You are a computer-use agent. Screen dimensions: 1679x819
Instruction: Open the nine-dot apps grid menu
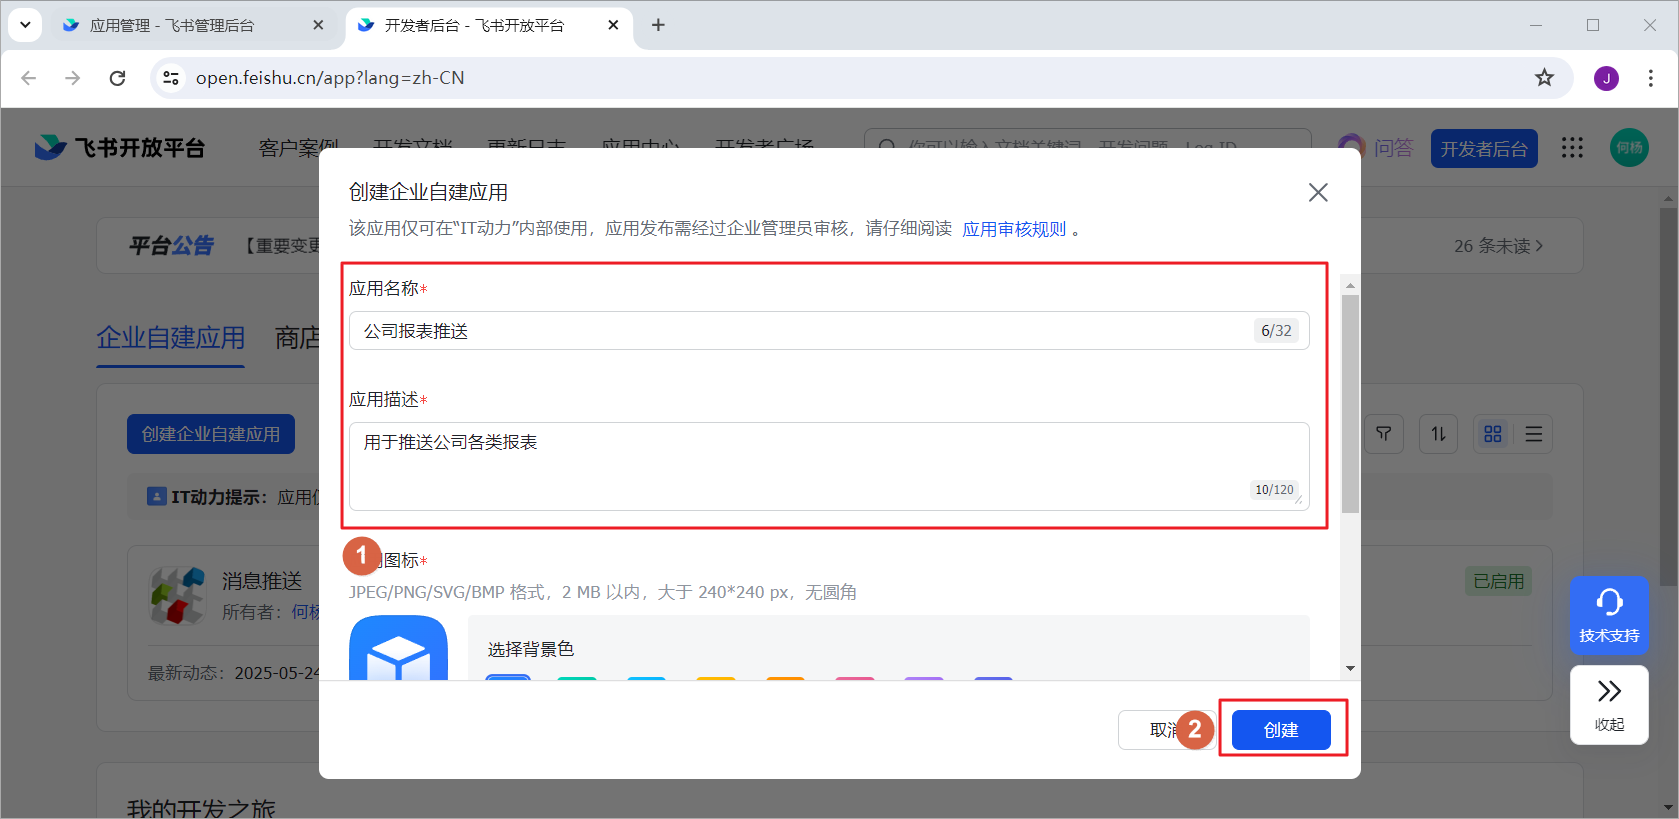click(1572, 148)
